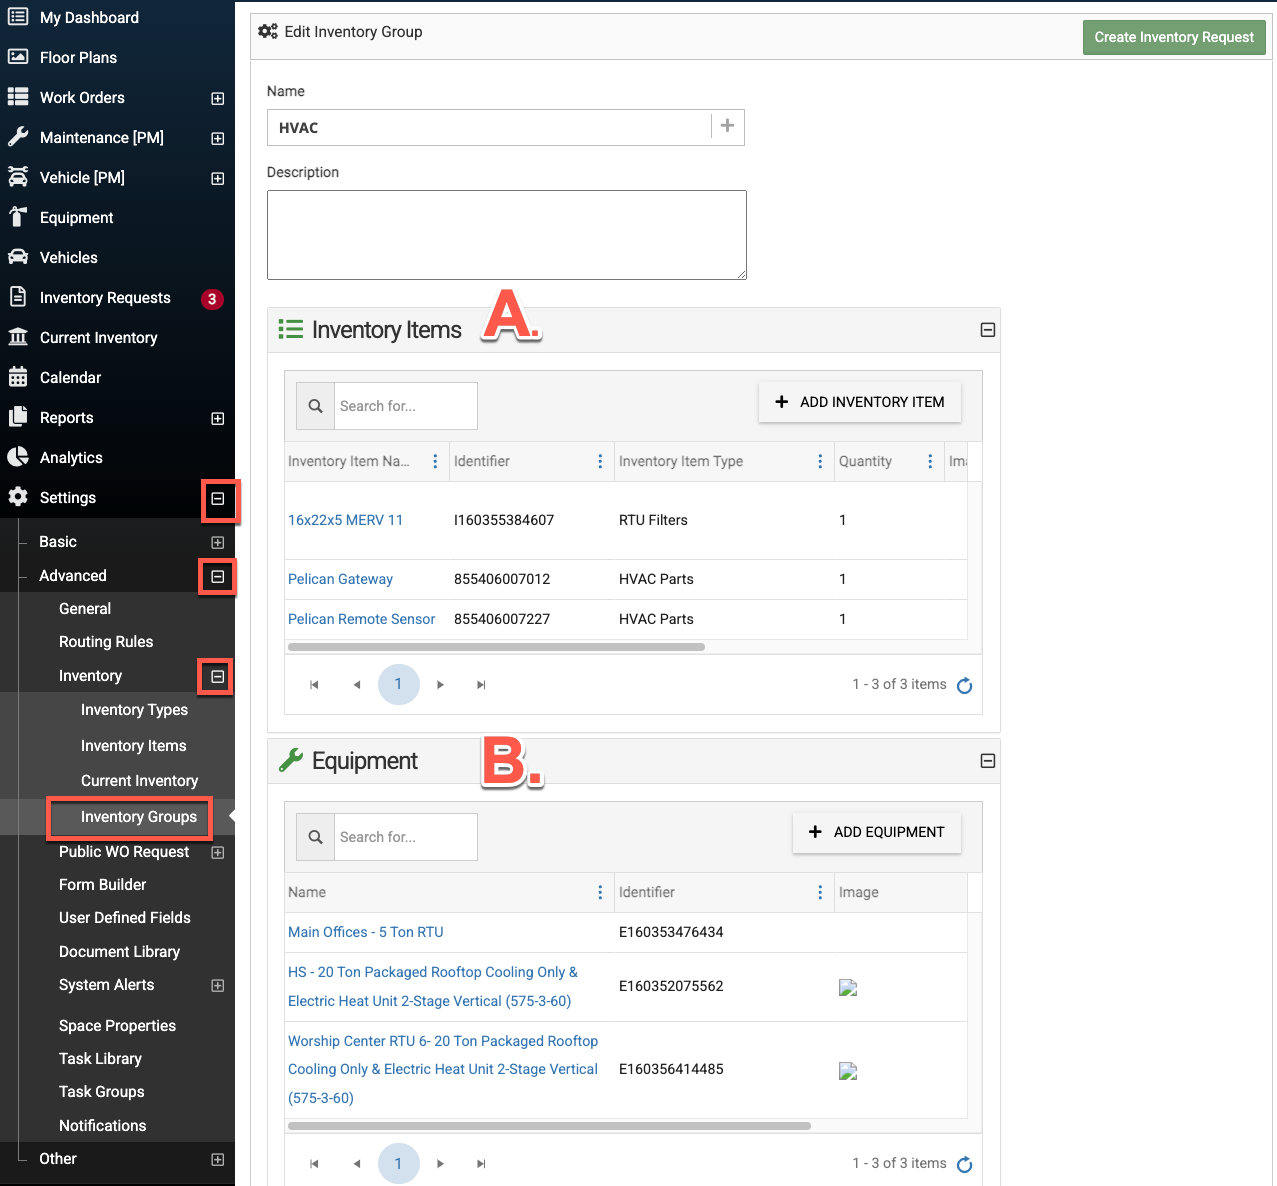Go to last page in Inventory Items pager
The width and height of the screenshot is (1277, 1186).
click(481, 685)
